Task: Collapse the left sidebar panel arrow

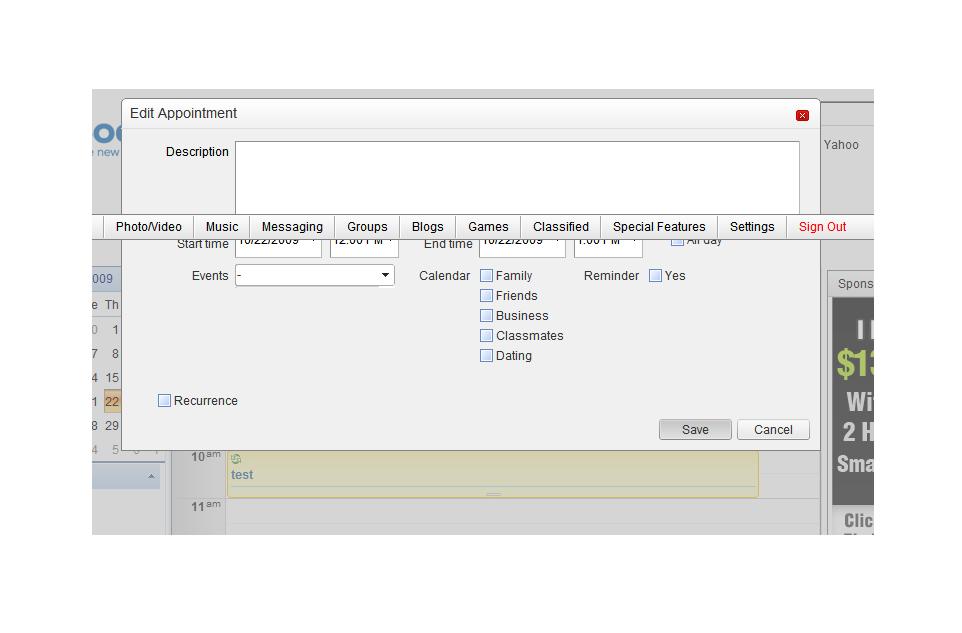Action: 151,476
